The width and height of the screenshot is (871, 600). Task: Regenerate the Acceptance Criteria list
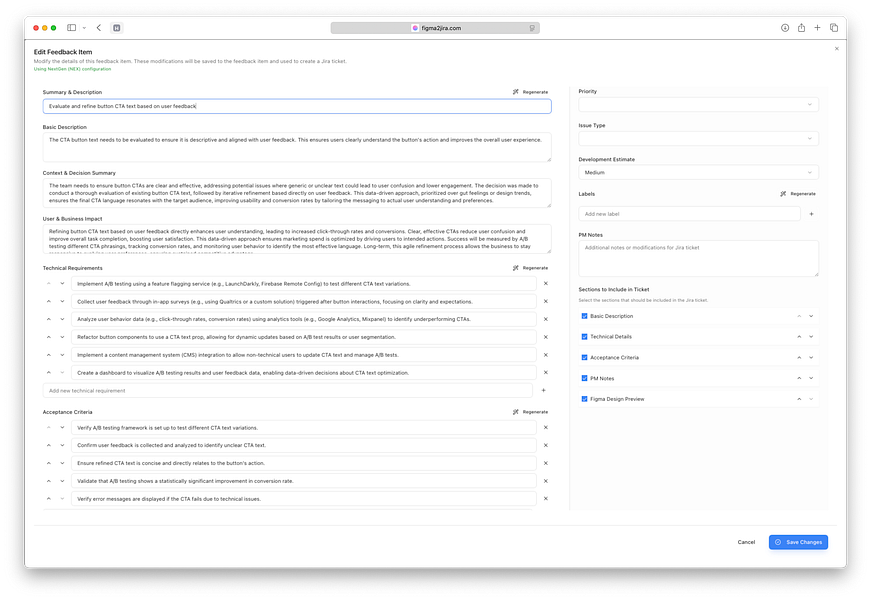click(x=530, y=409)
